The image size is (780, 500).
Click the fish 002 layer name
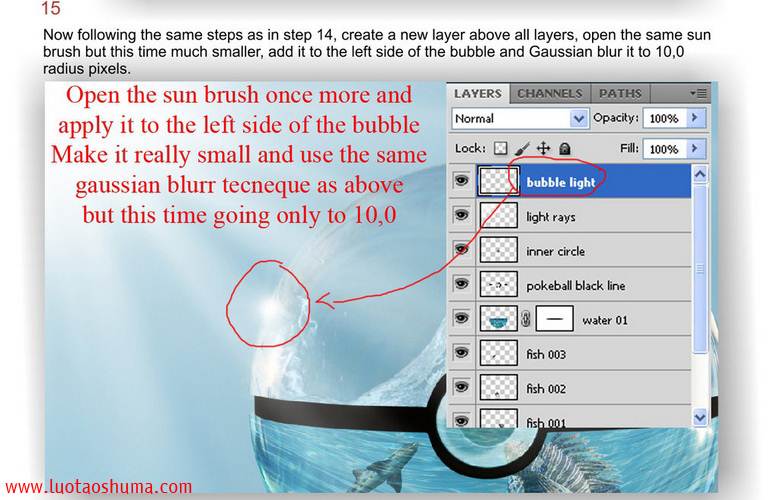(x=546, y=389)
